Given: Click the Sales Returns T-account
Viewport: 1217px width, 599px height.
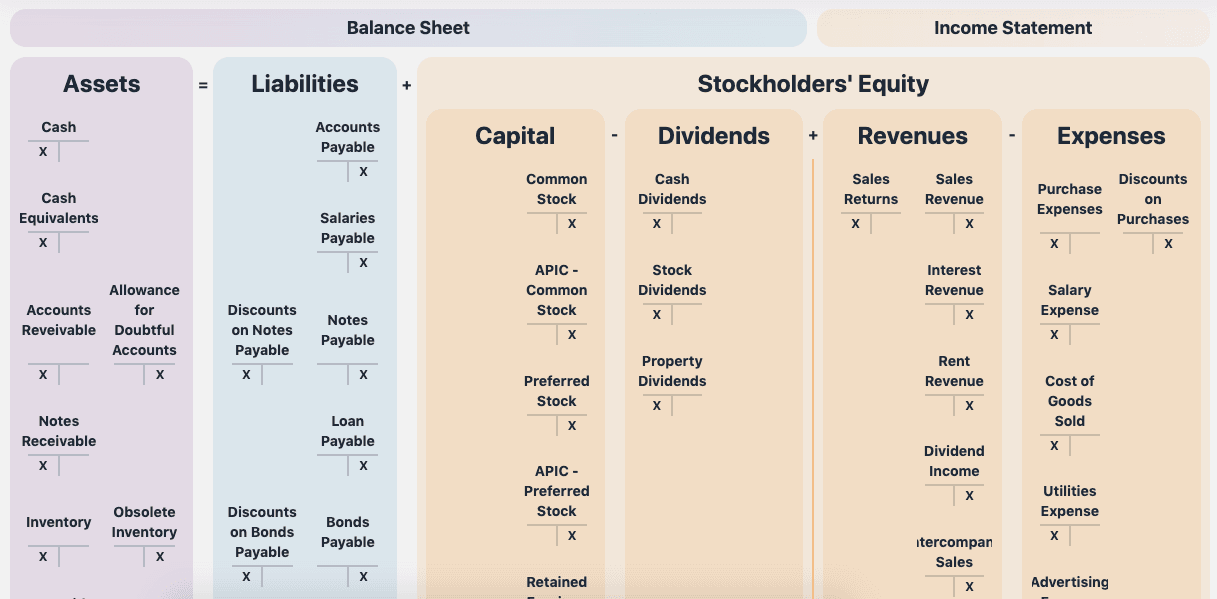Looking at the screenshot, I should click(870, 202).
